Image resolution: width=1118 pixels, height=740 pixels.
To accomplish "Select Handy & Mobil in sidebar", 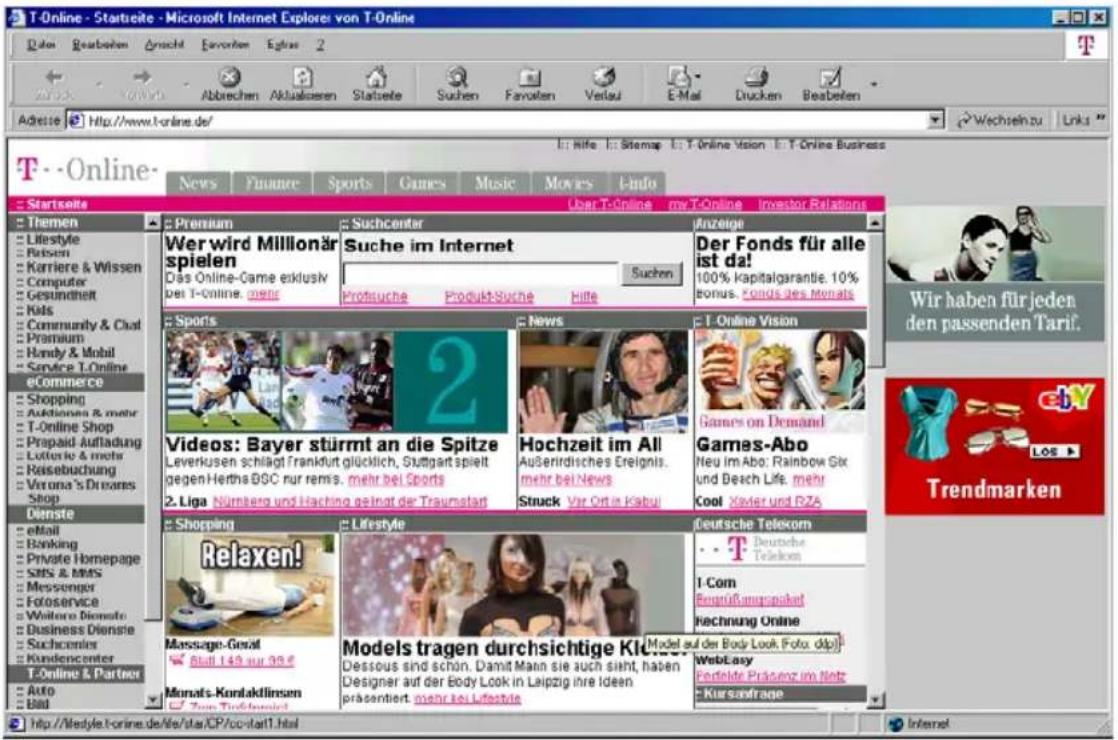I will (71, 352).
